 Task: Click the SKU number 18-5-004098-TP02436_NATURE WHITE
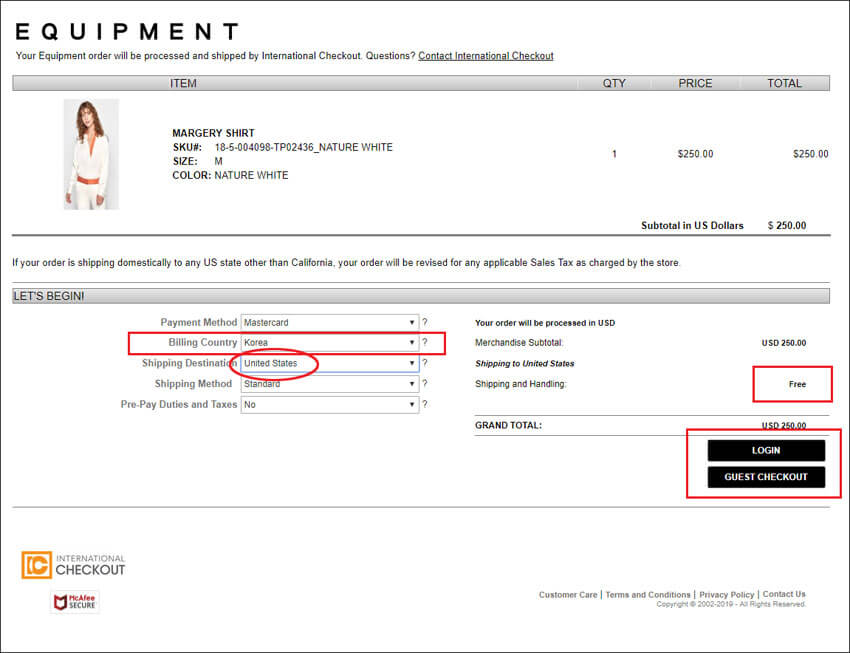click(x=304, y=147)
